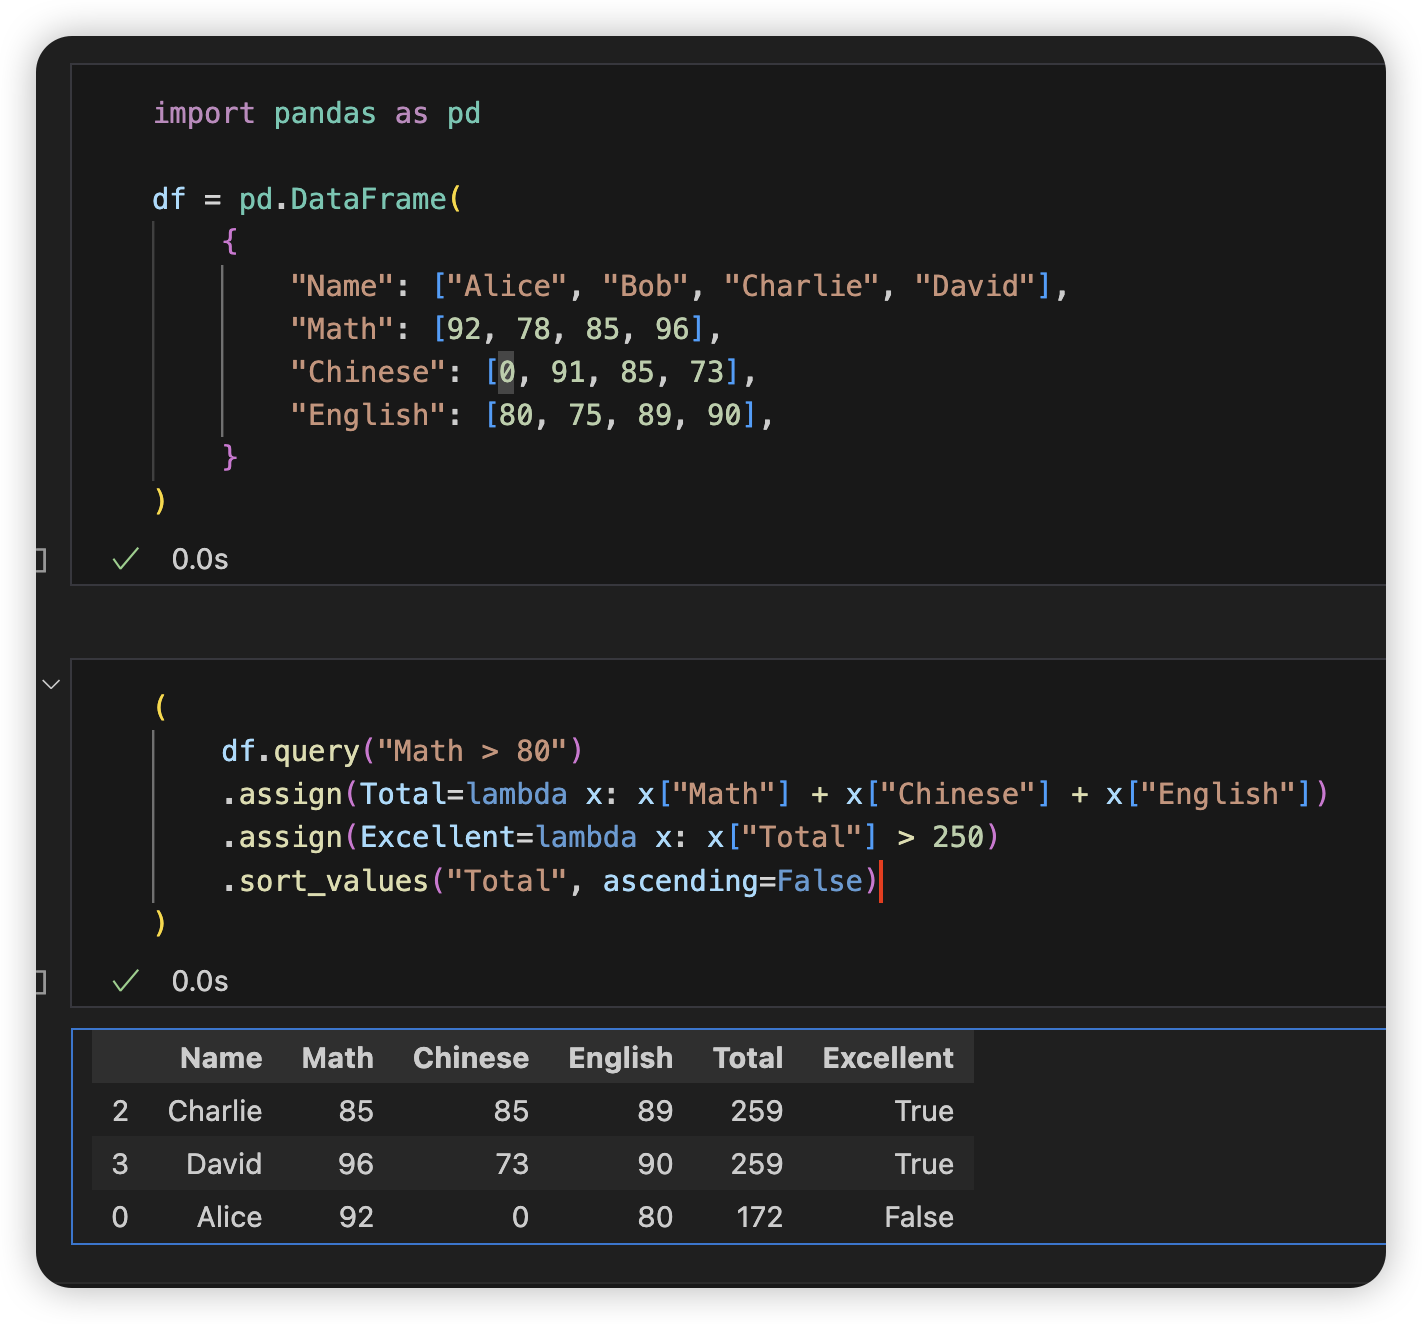Click 'df.query' in second cell

(291, 751)
